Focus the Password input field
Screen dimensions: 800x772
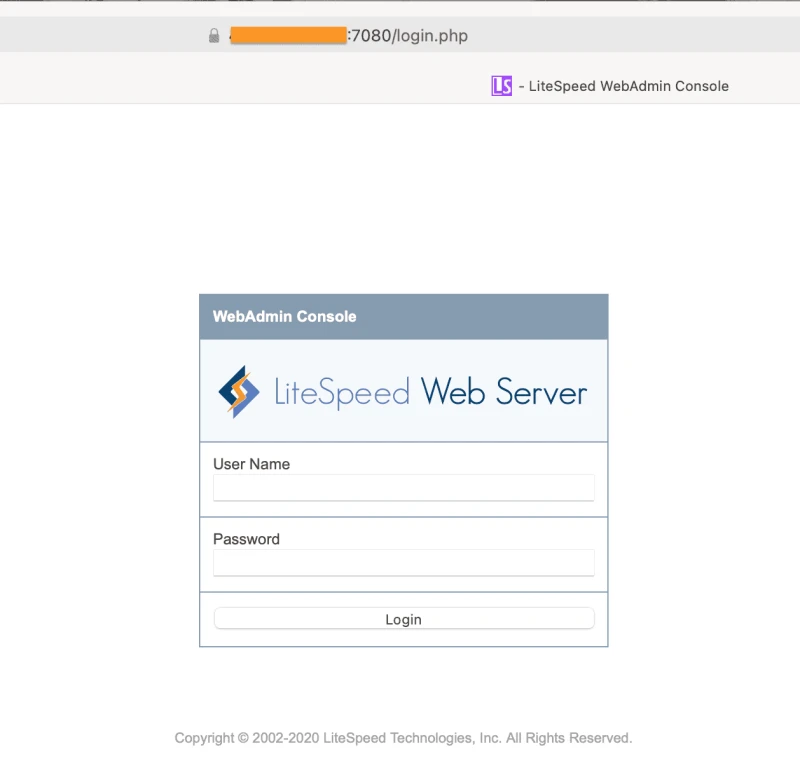tap(404, 563)
